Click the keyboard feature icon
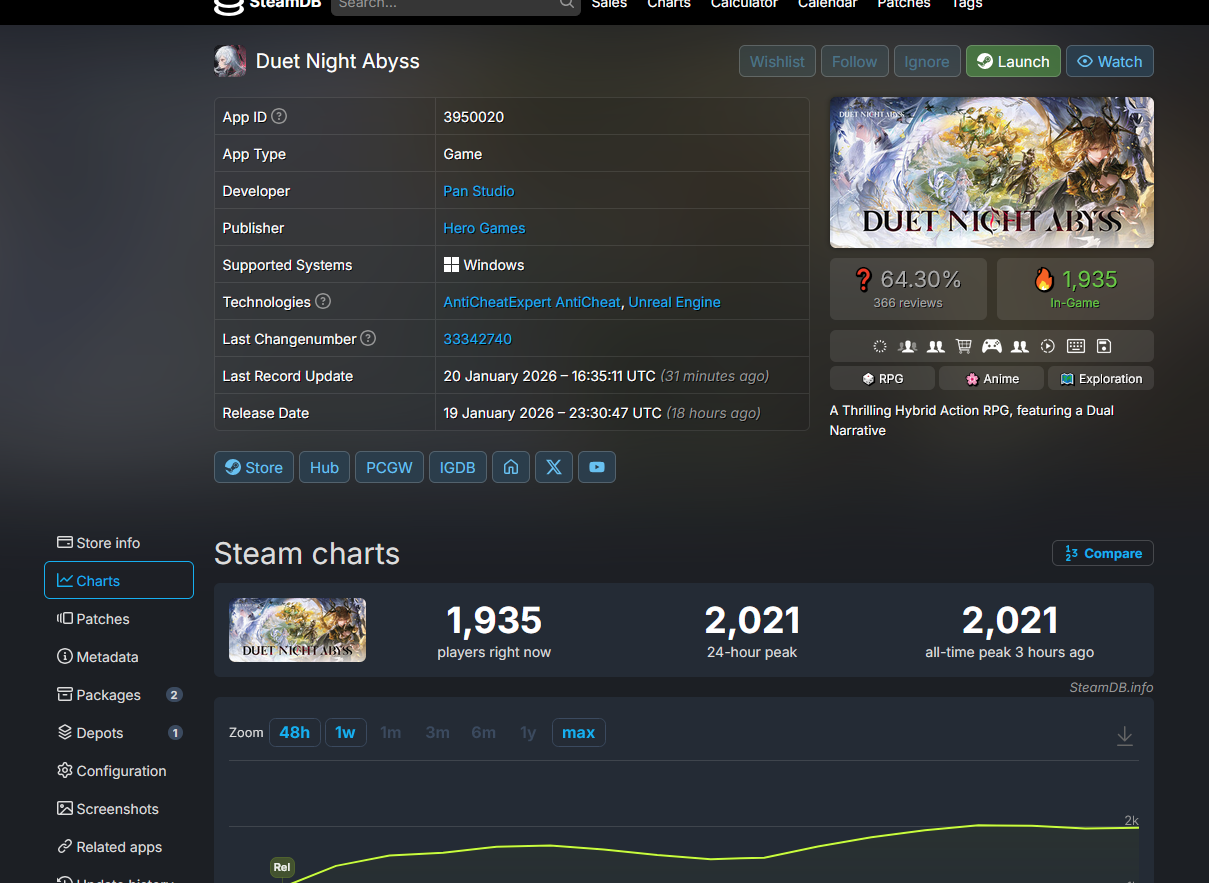The image size is (1209, 883). pos(1076,346)
